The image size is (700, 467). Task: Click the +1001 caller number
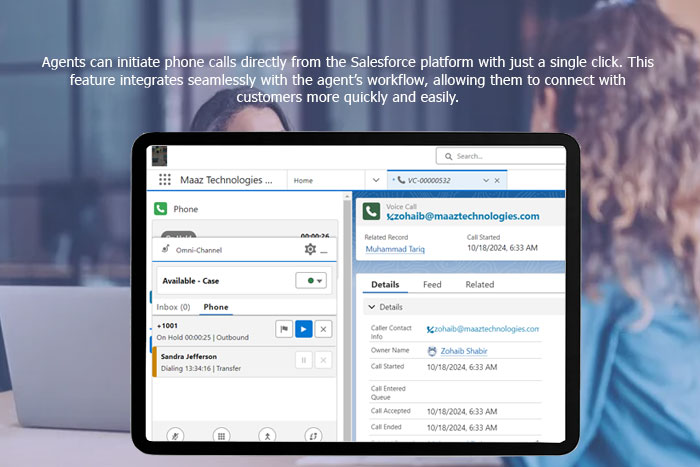pos(167,325)
